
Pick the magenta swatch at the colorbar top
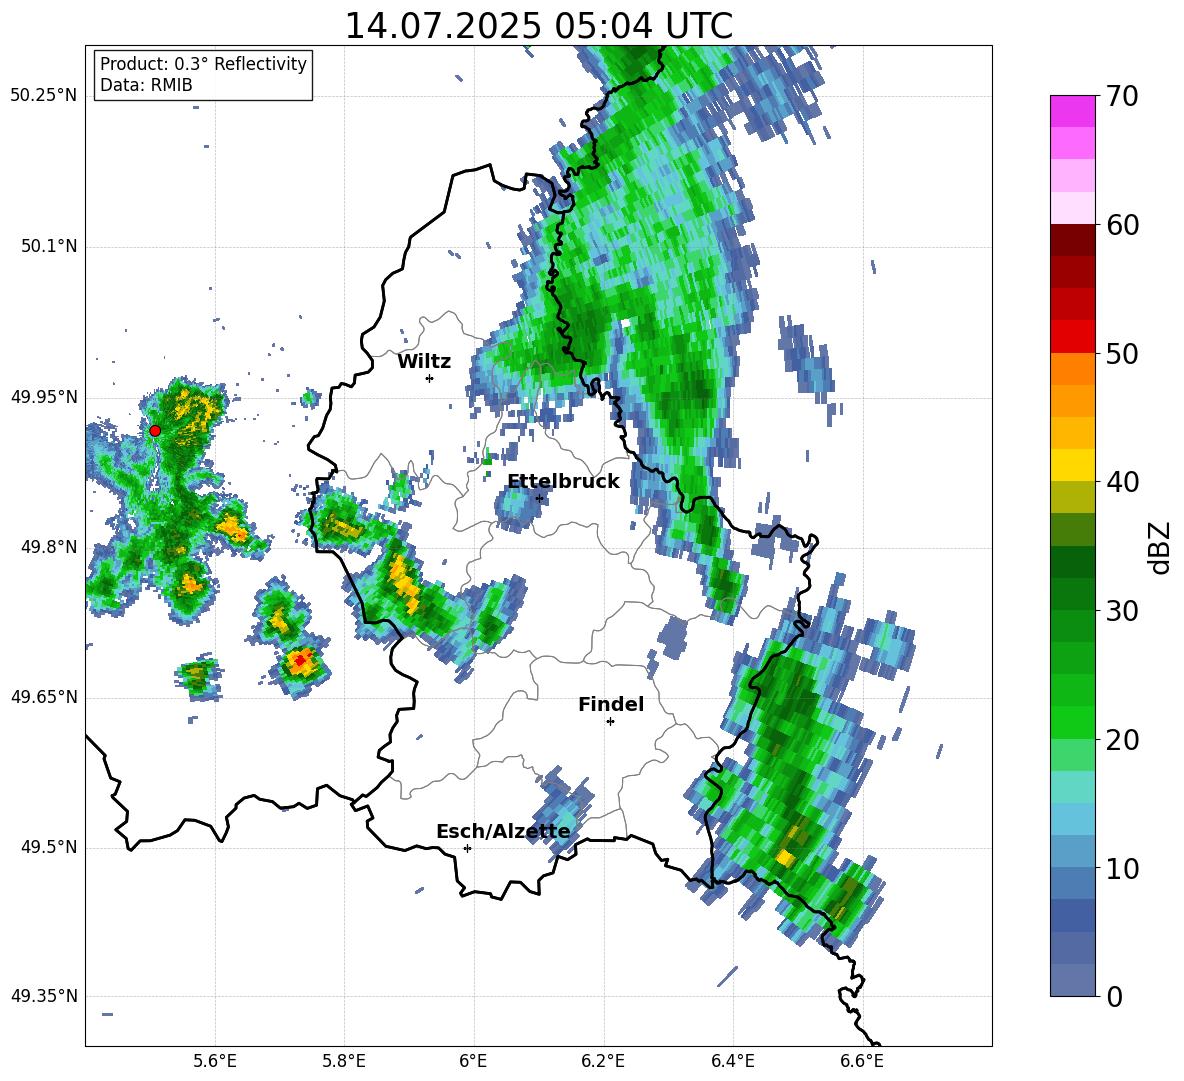(x=1072, y=111)
